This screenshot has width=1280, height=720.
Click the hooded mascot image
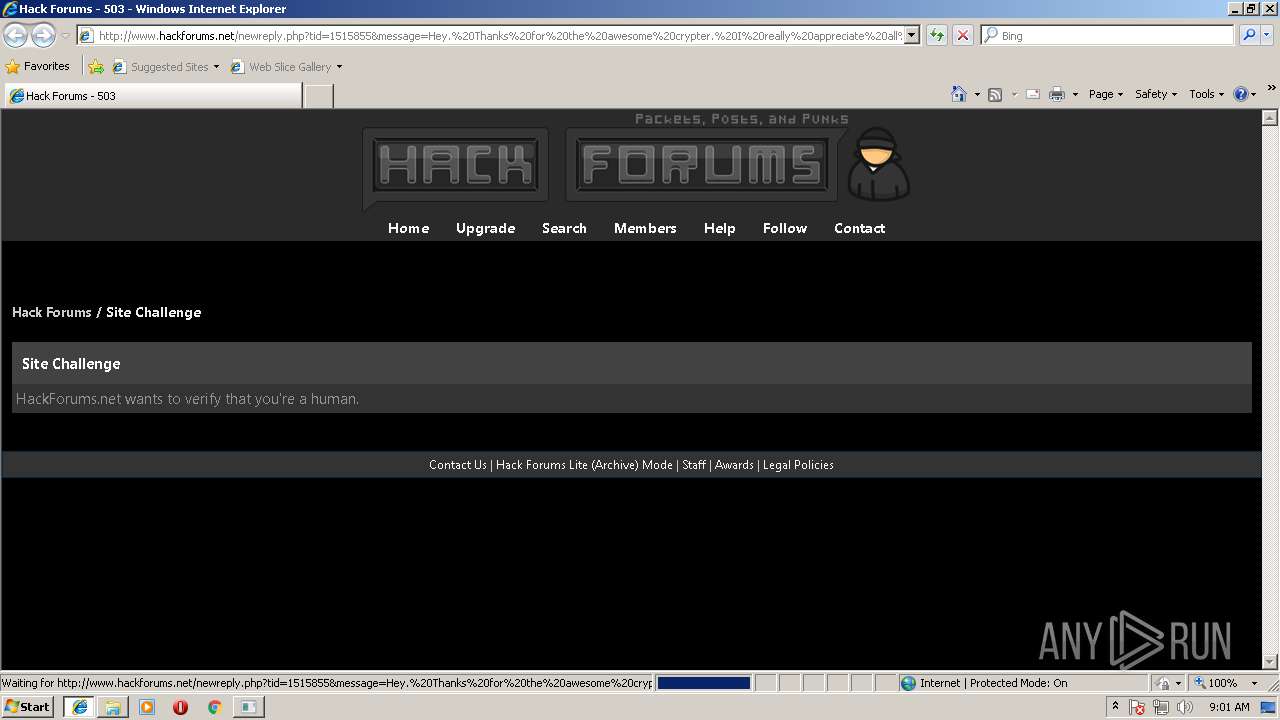tap(878, 164)
